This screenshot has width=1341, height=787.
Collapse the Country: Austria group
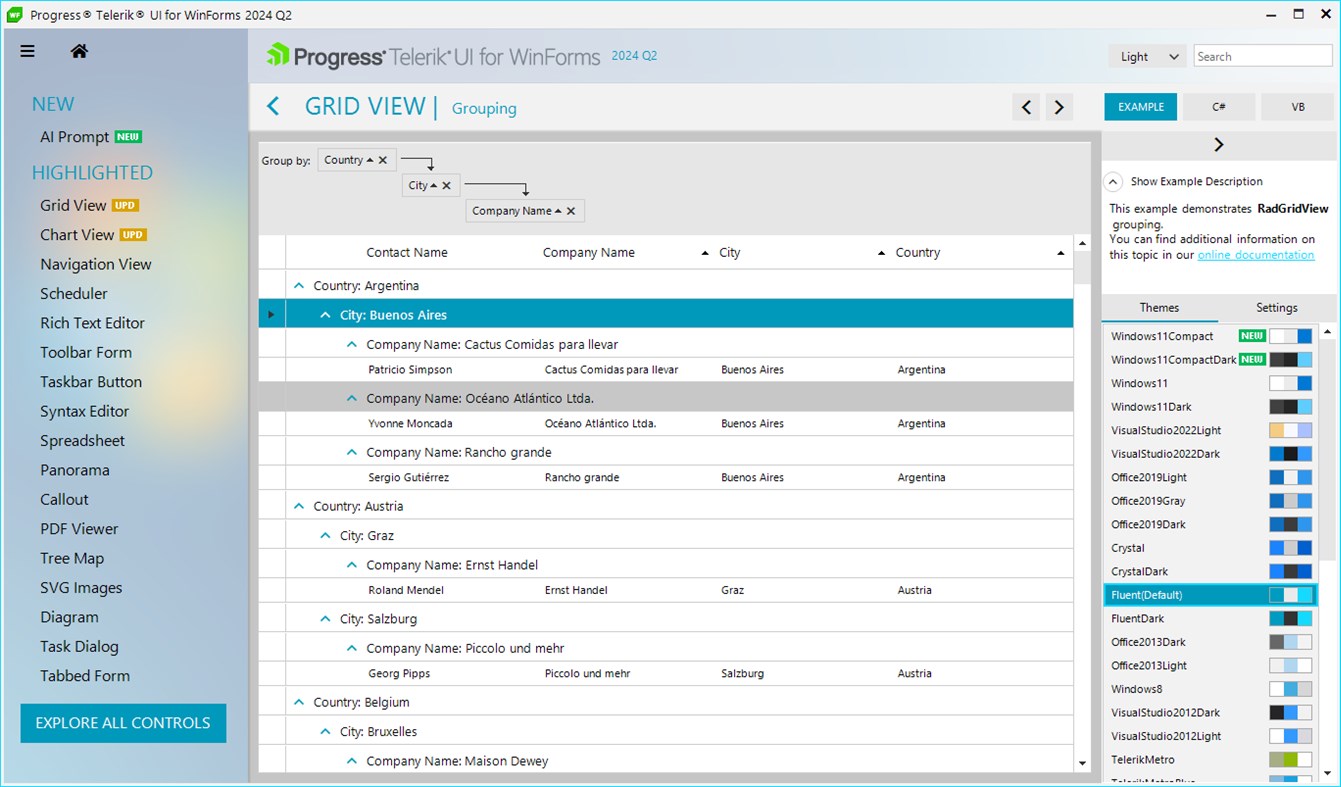click(298, 506)
